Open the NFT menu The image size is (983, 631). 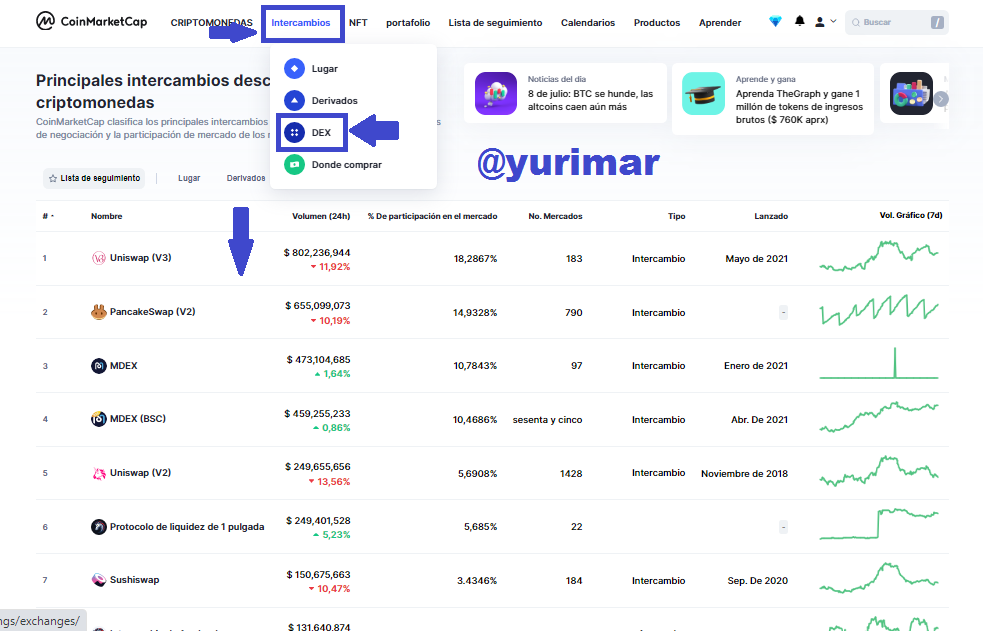pyautogui.click(x=358, y=23)
